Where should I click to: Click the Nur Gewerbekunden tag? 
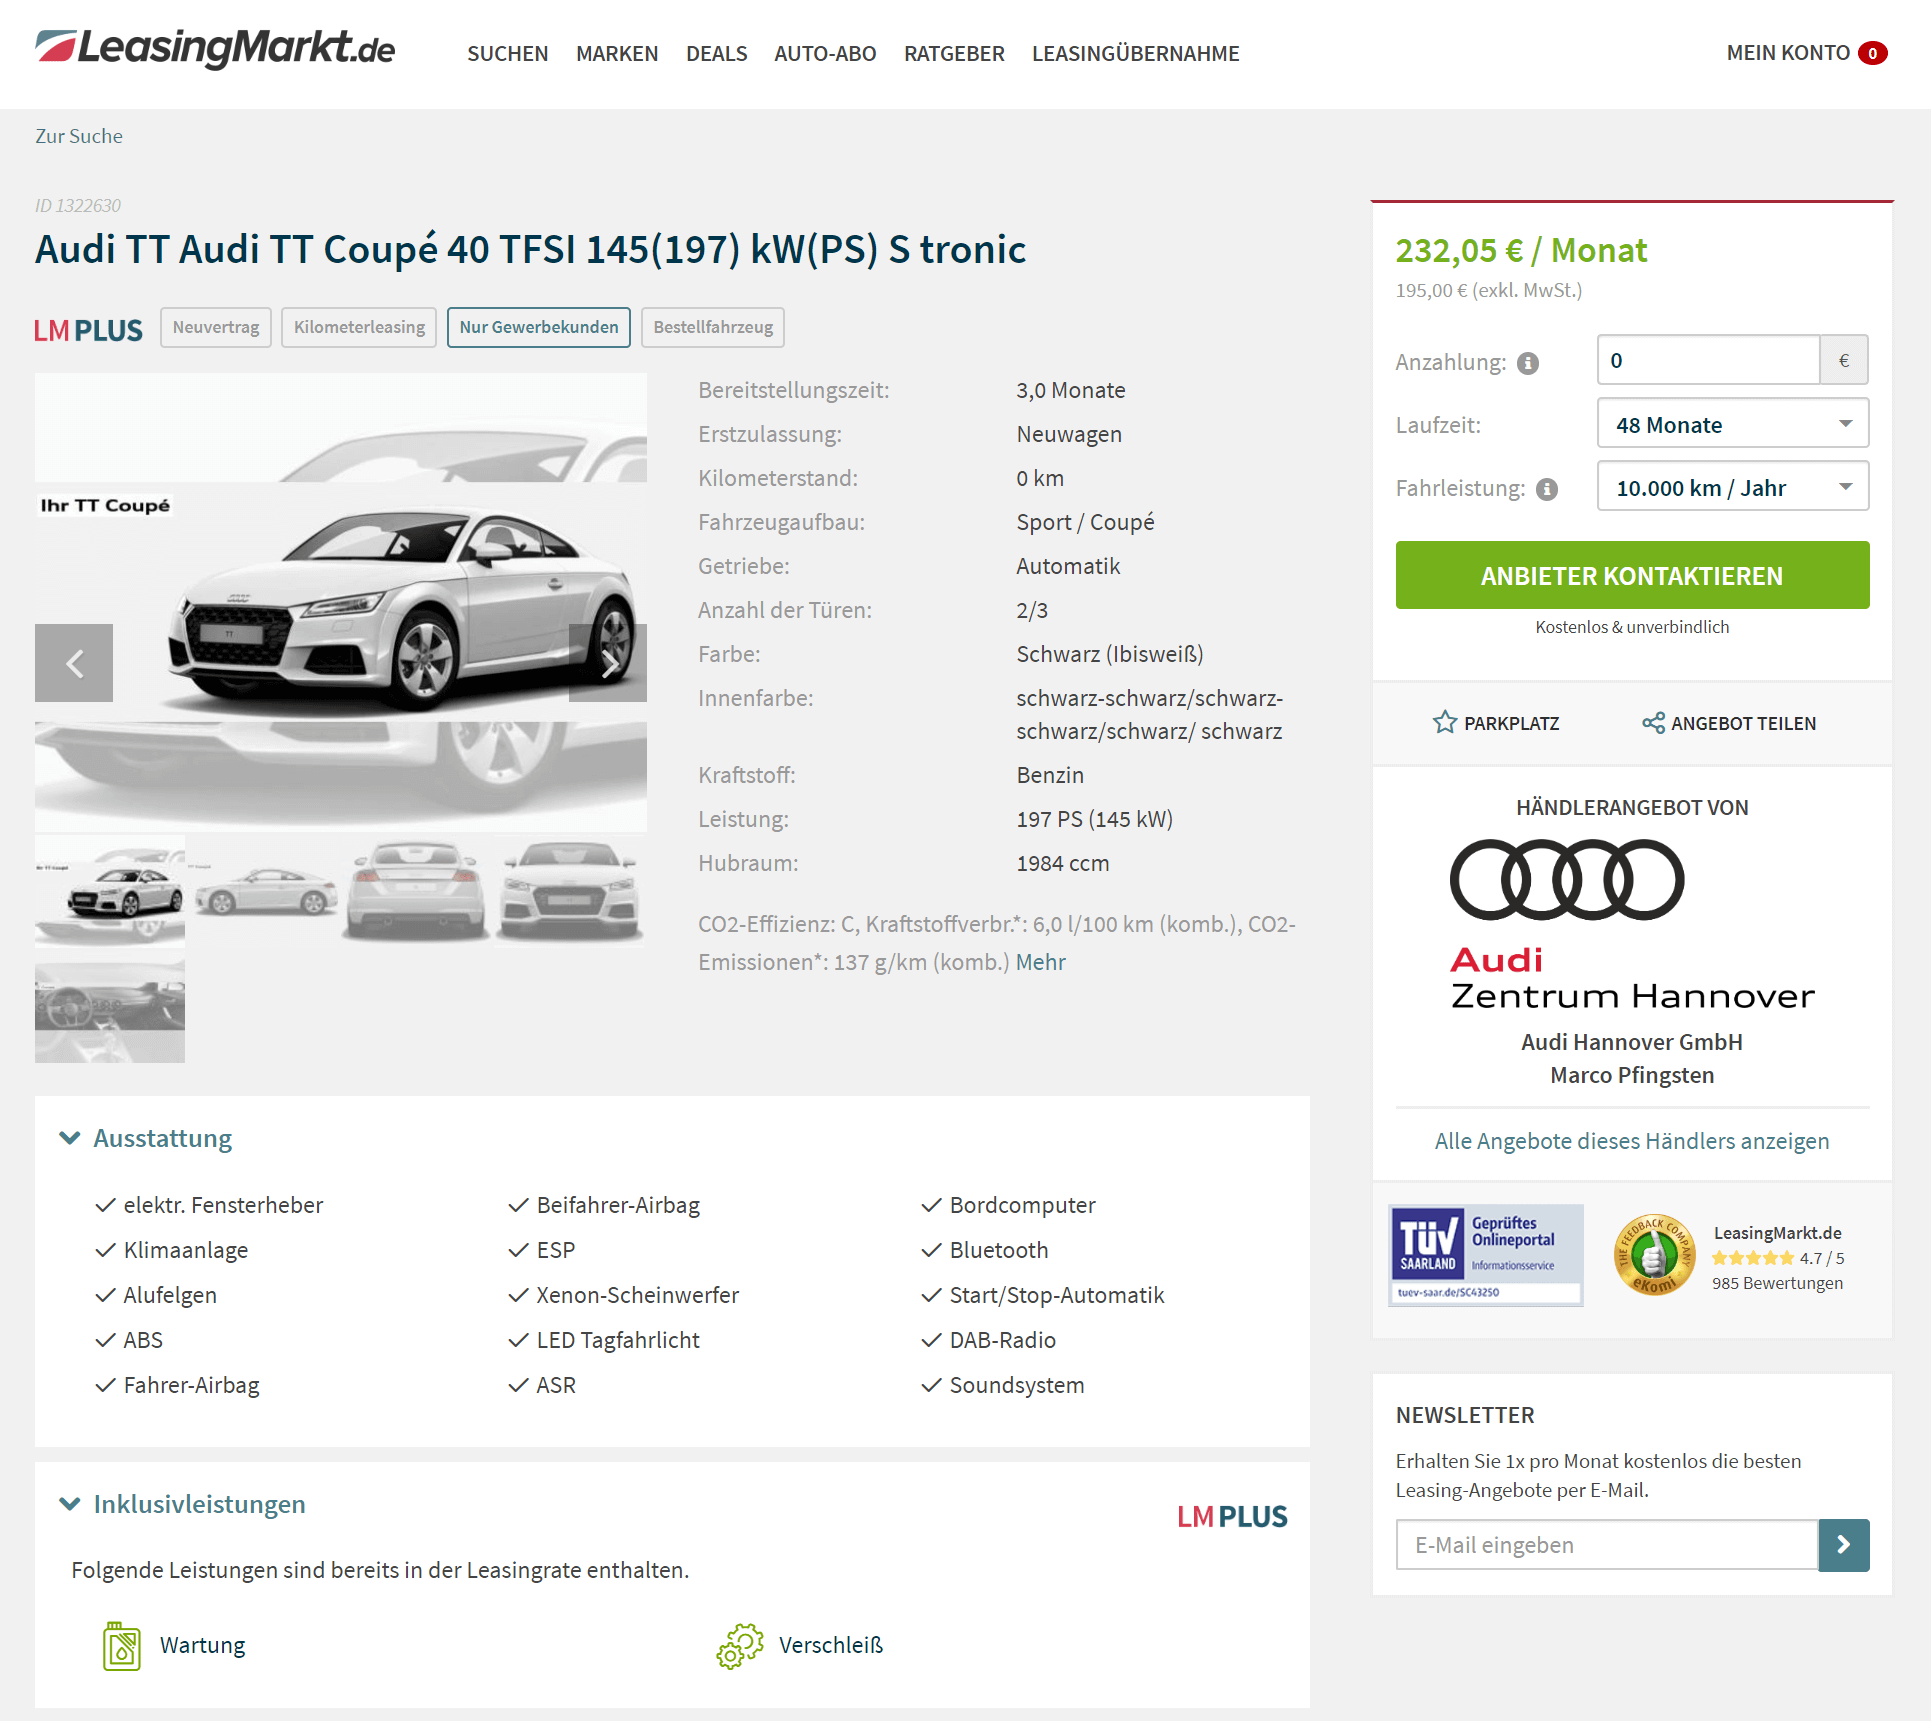pos(539,328)
